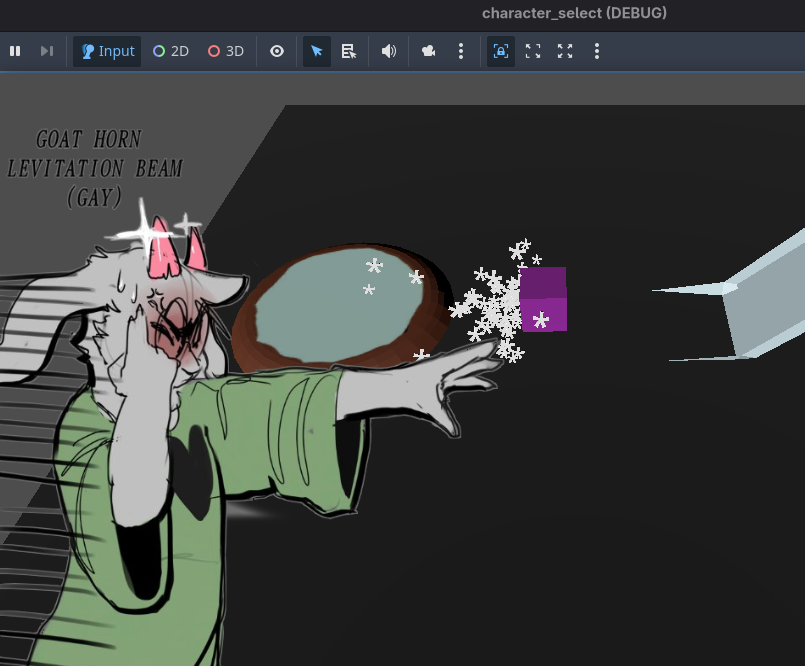Open camera override options three-dot menu
This screenshot has width=805, height=666.
pyautogui.click(x=461, y=51)
